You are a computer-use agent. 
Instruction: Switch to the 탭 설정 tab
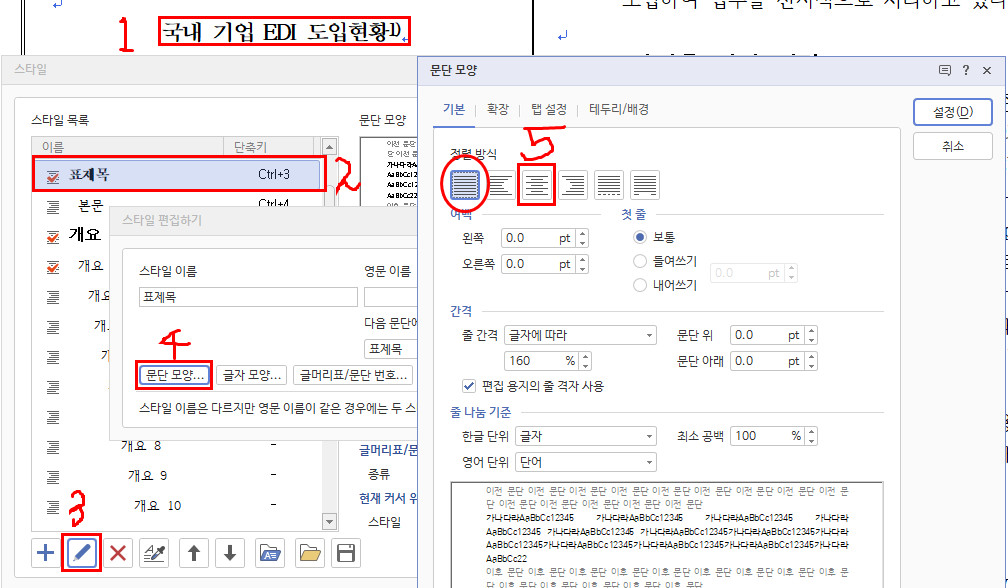pyautogui.click(x=548, y=109)
